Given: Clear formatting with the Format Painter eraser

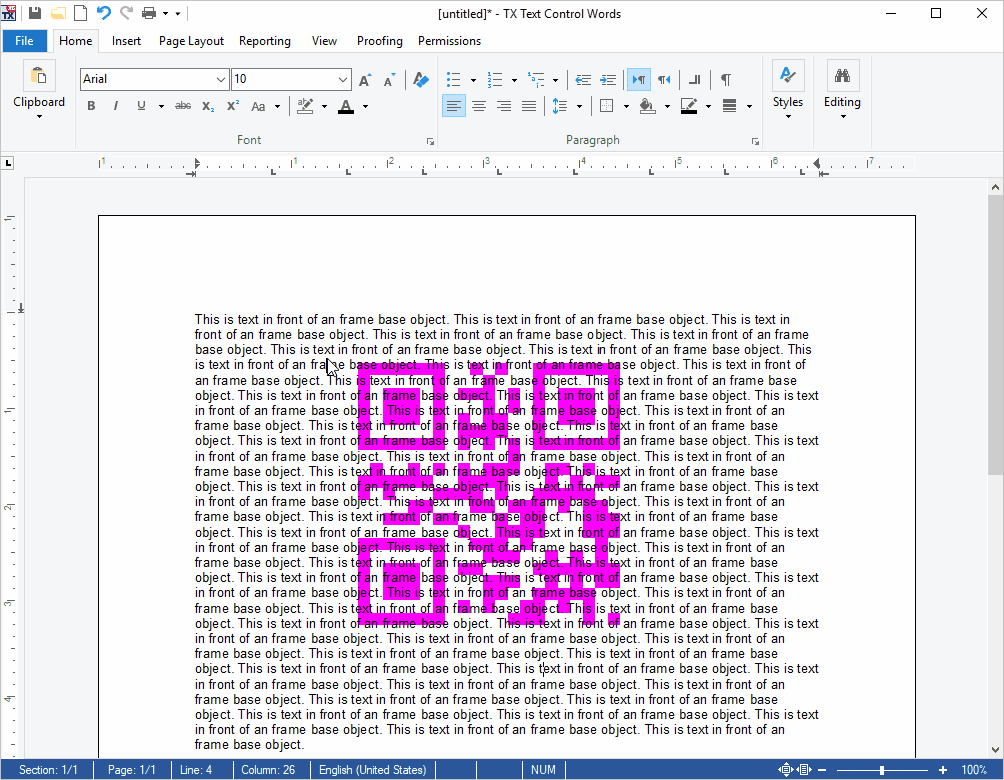Looking at the screenshot, I should 420,79.
